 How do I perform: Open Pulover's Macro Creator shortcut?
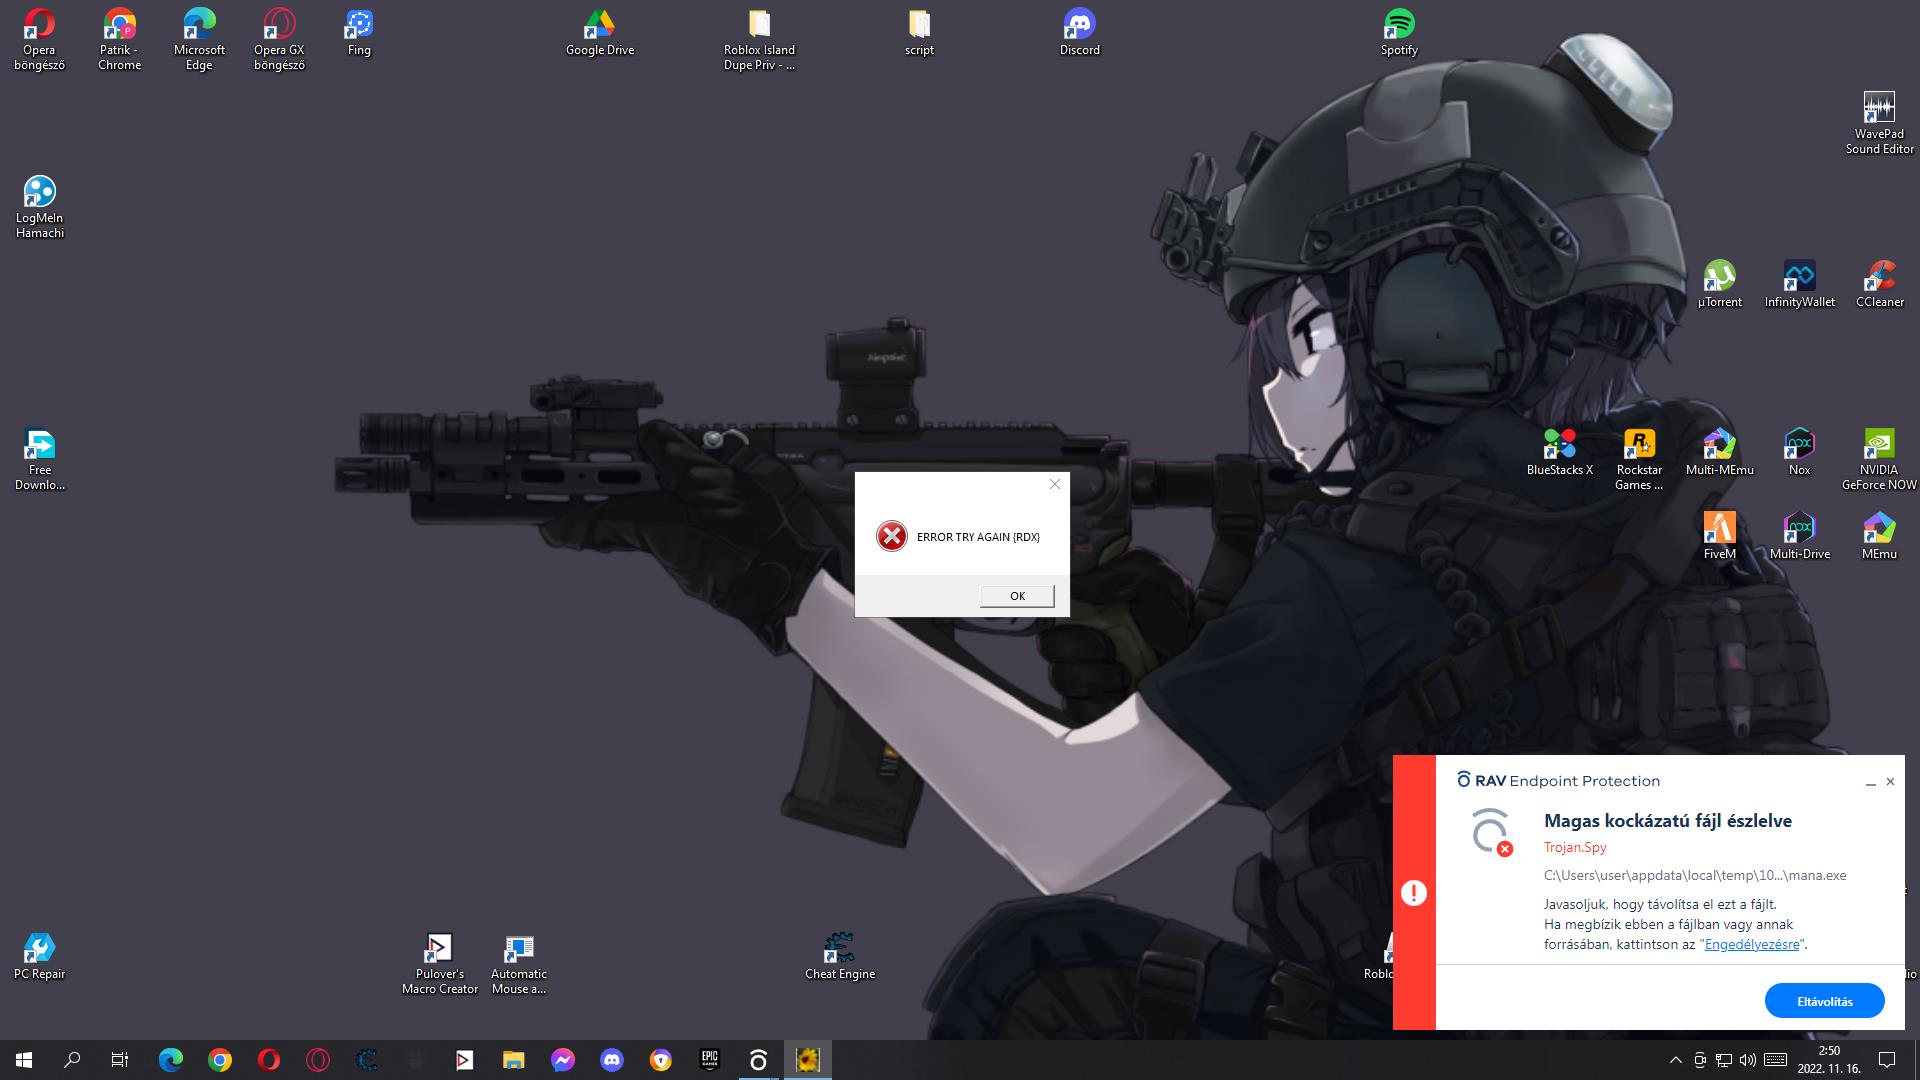(439, 950)
